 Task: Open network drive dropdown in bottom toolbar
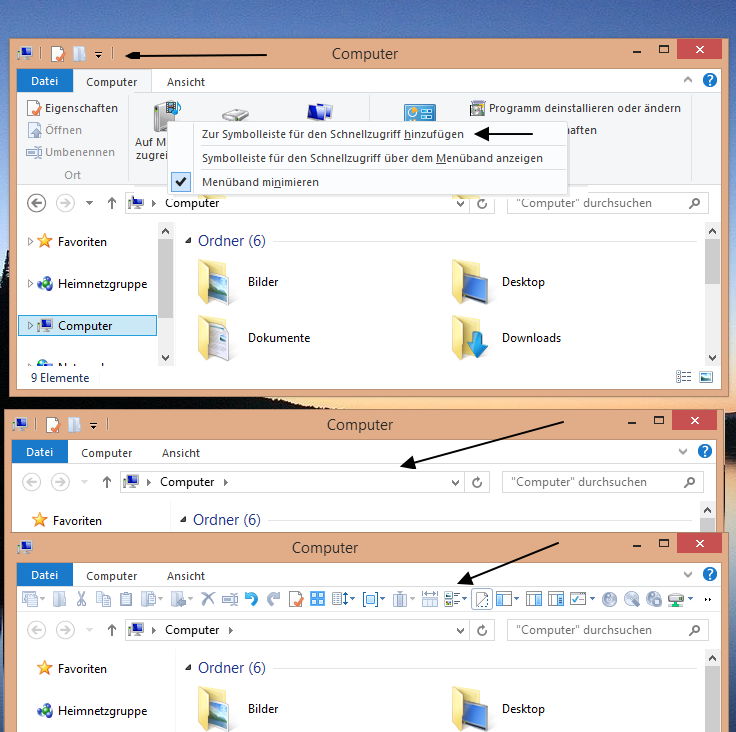[x=680, y=599]
